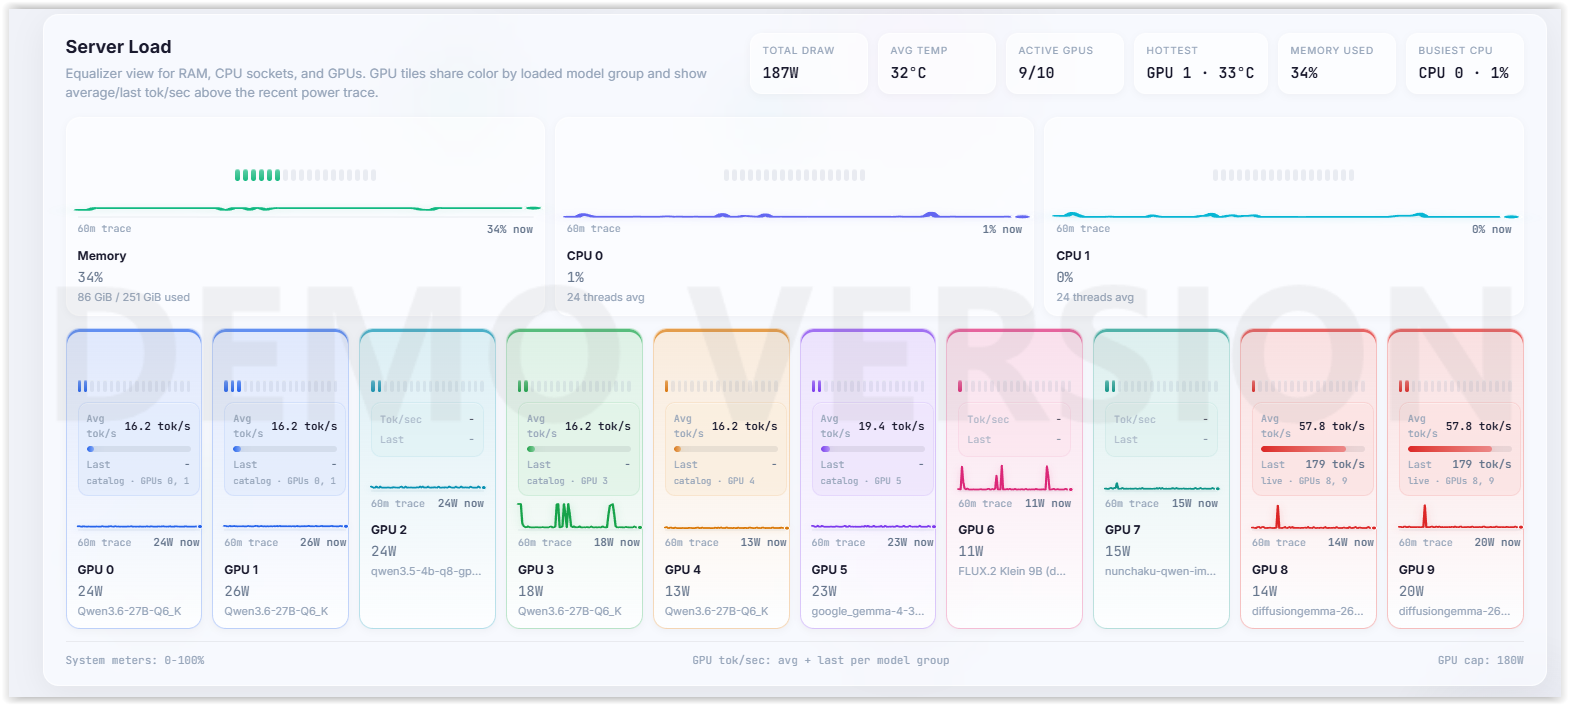
Task: Click the '1% now' label on CPU 0 trace
Action: coord(1002,229)
